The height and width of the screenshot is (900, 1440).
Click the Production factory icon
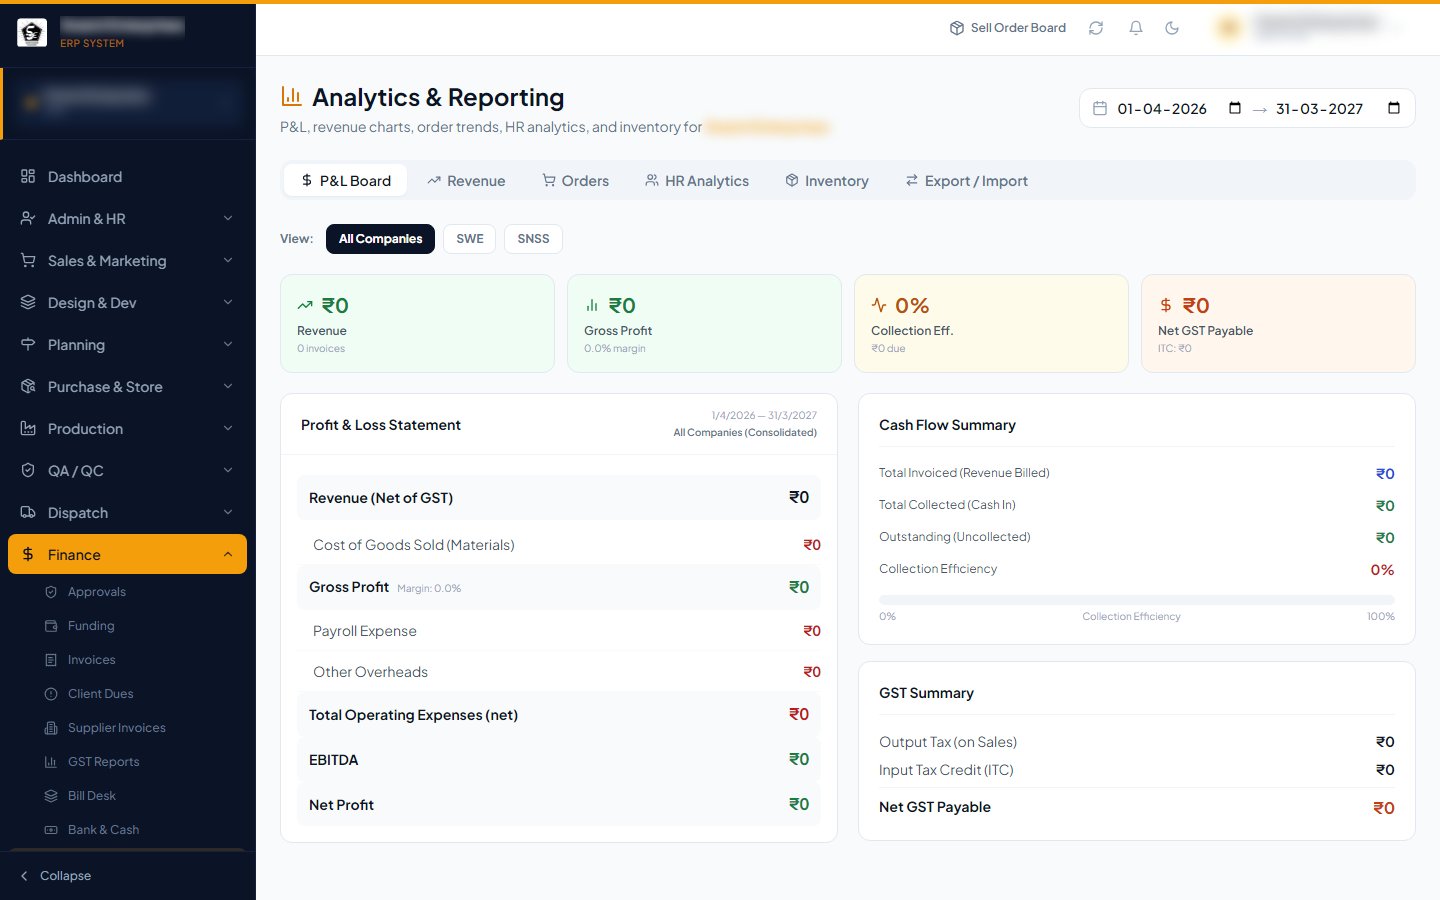(x=28, y=428)
